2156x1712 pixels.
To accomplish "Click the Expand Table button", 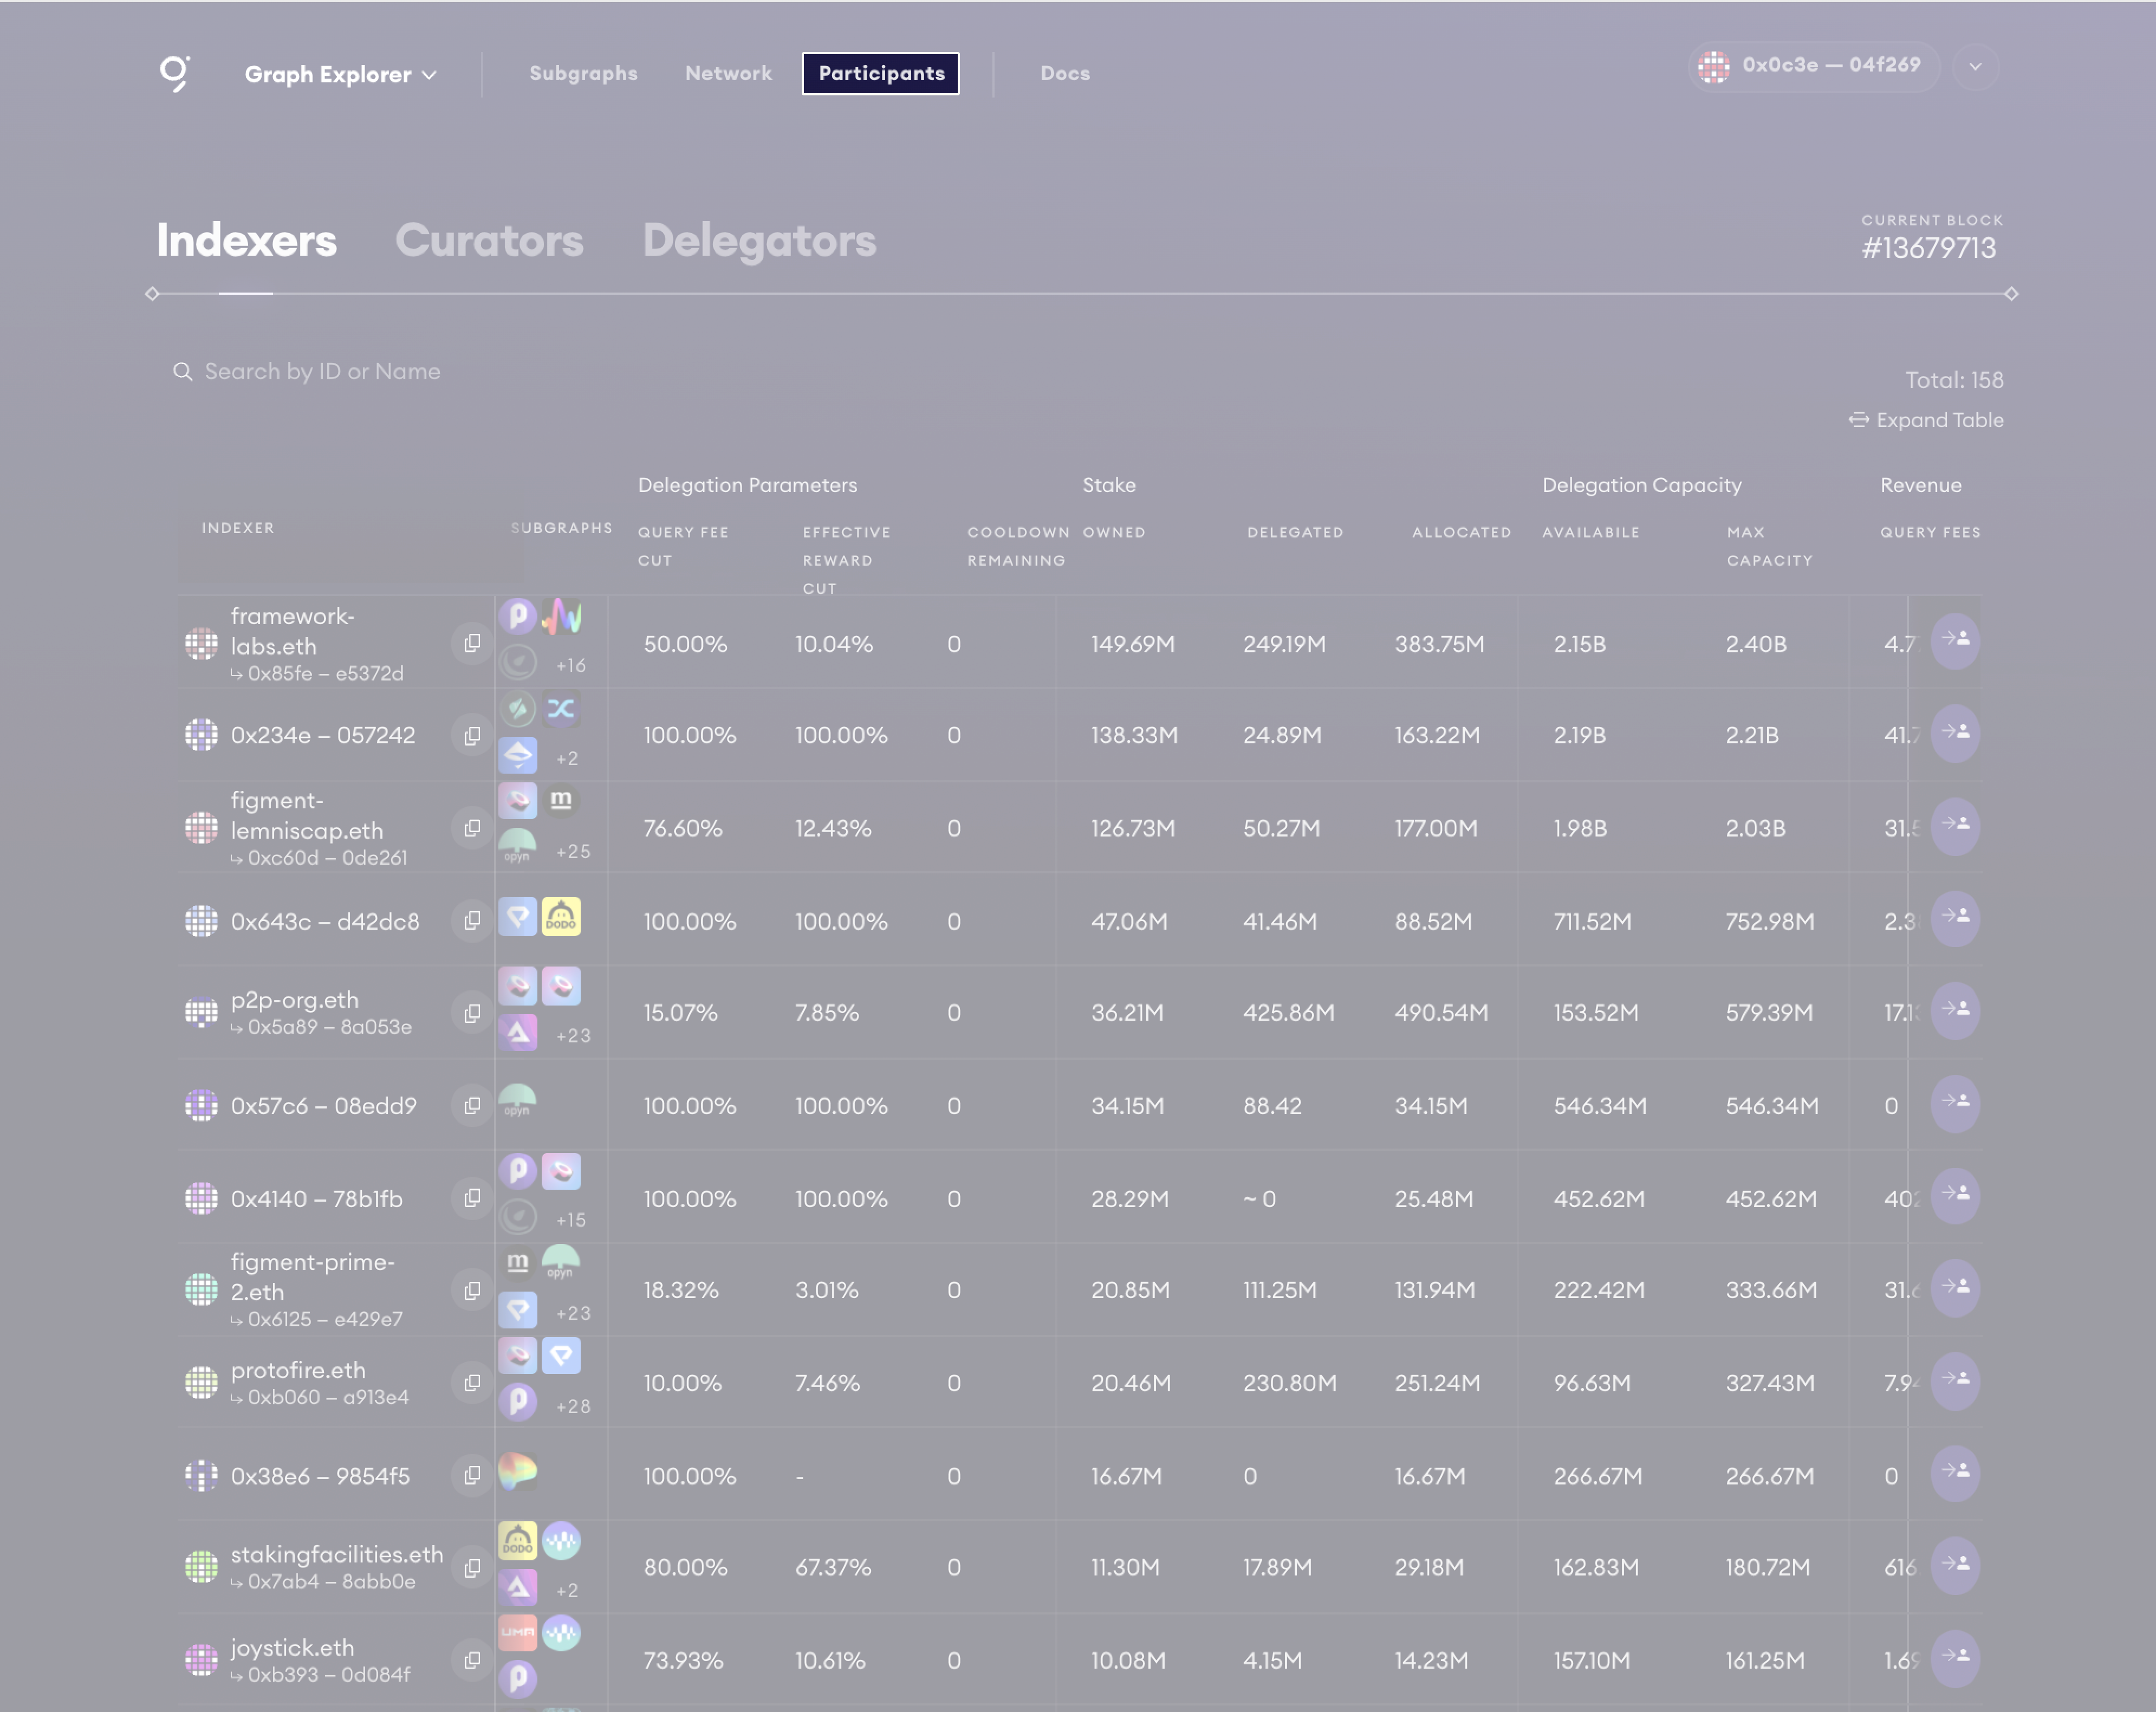I will [1926, 420].
